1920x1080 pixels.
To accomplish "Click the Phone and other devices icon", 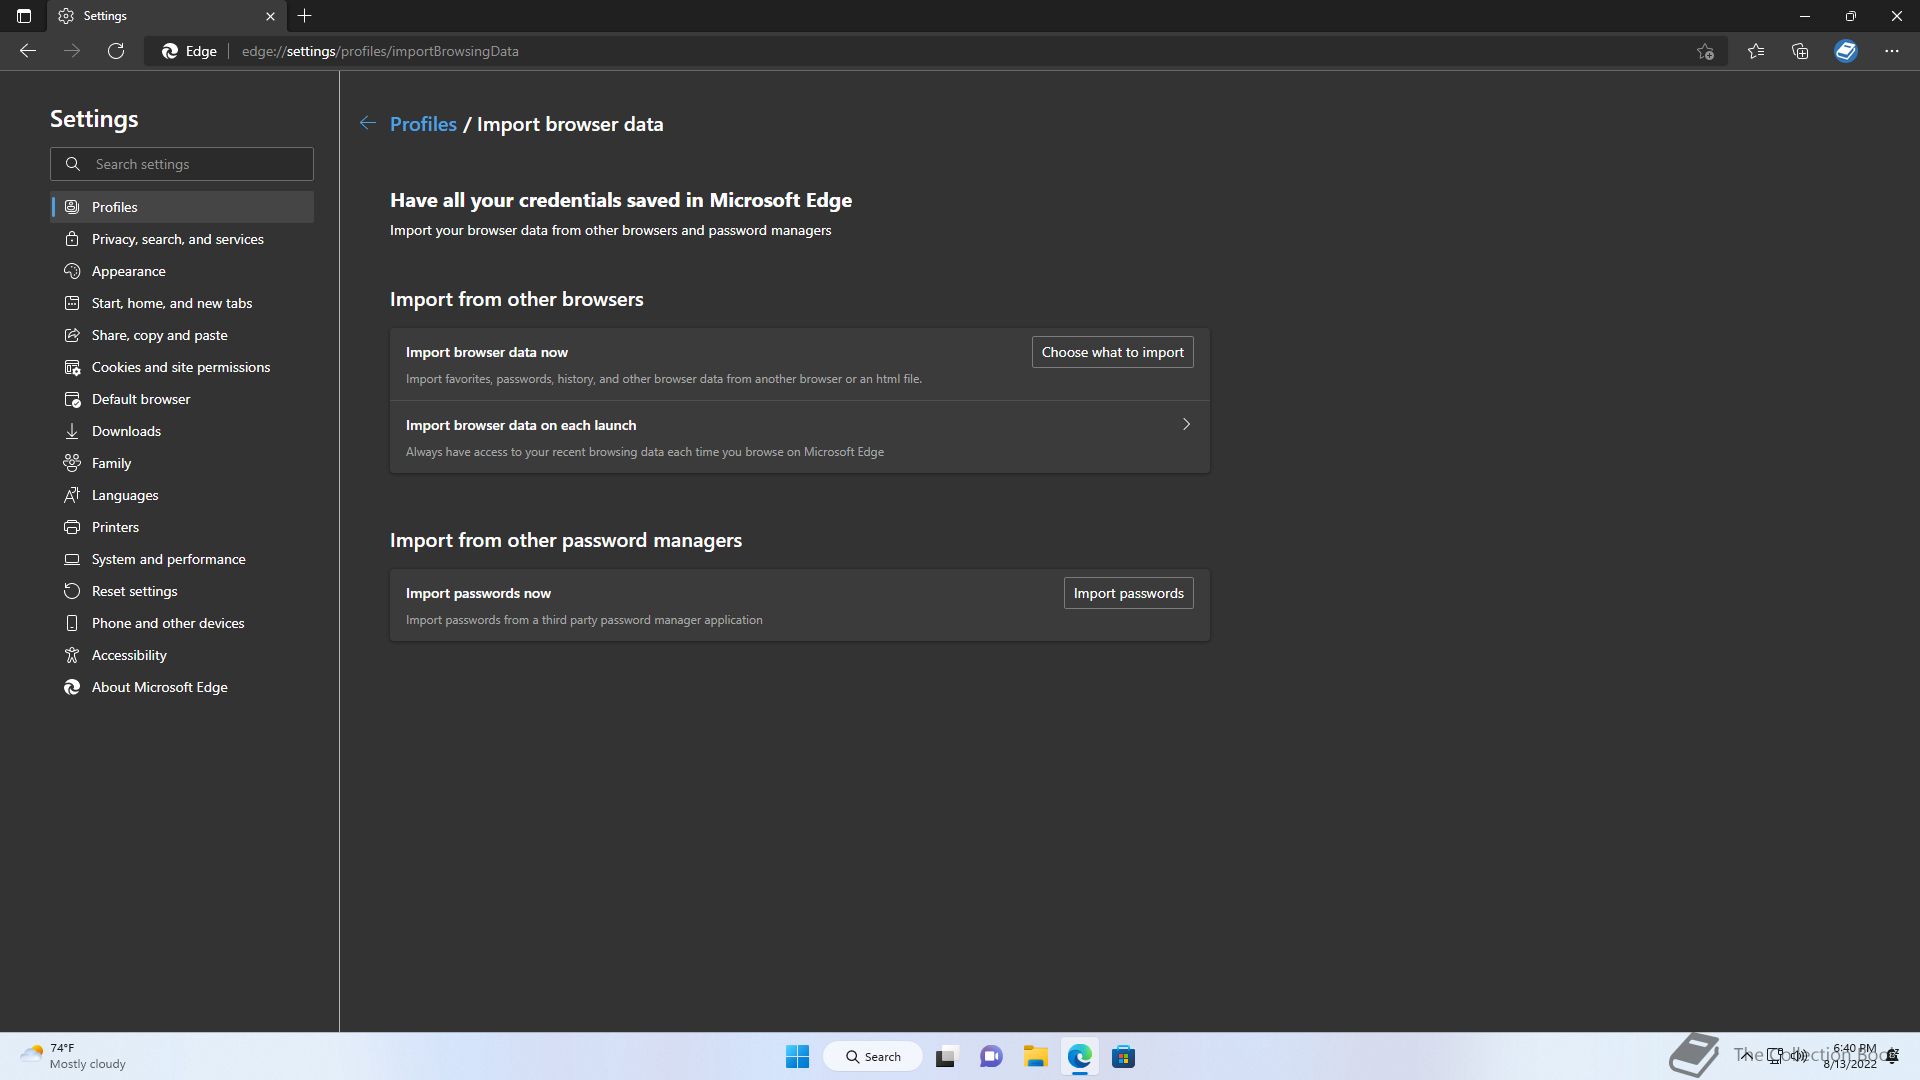I will pos(72,623).
